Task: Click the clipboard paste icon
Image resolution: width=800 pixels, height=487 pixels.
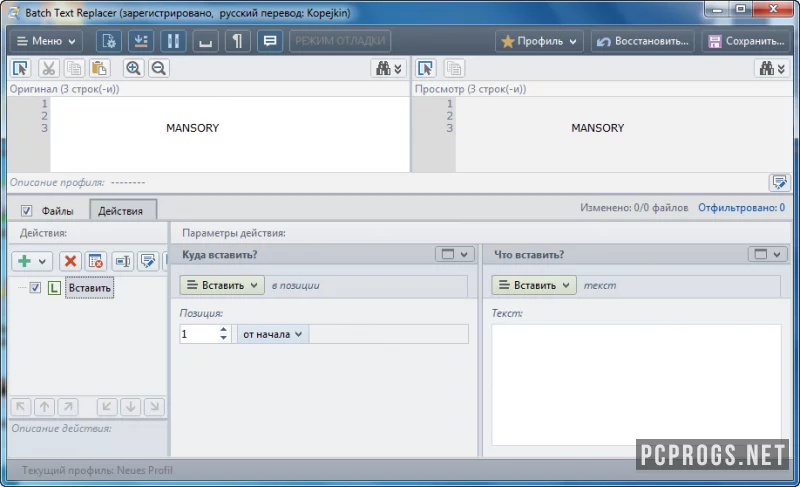Action: (x=99, y=68)
